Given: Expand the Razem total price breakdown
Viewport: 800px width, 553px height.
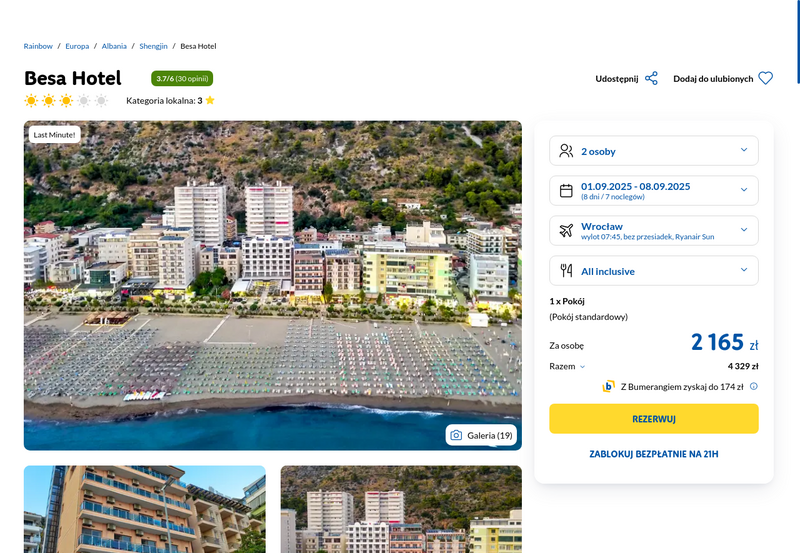Looking at the screenshot, I should 567,366.
